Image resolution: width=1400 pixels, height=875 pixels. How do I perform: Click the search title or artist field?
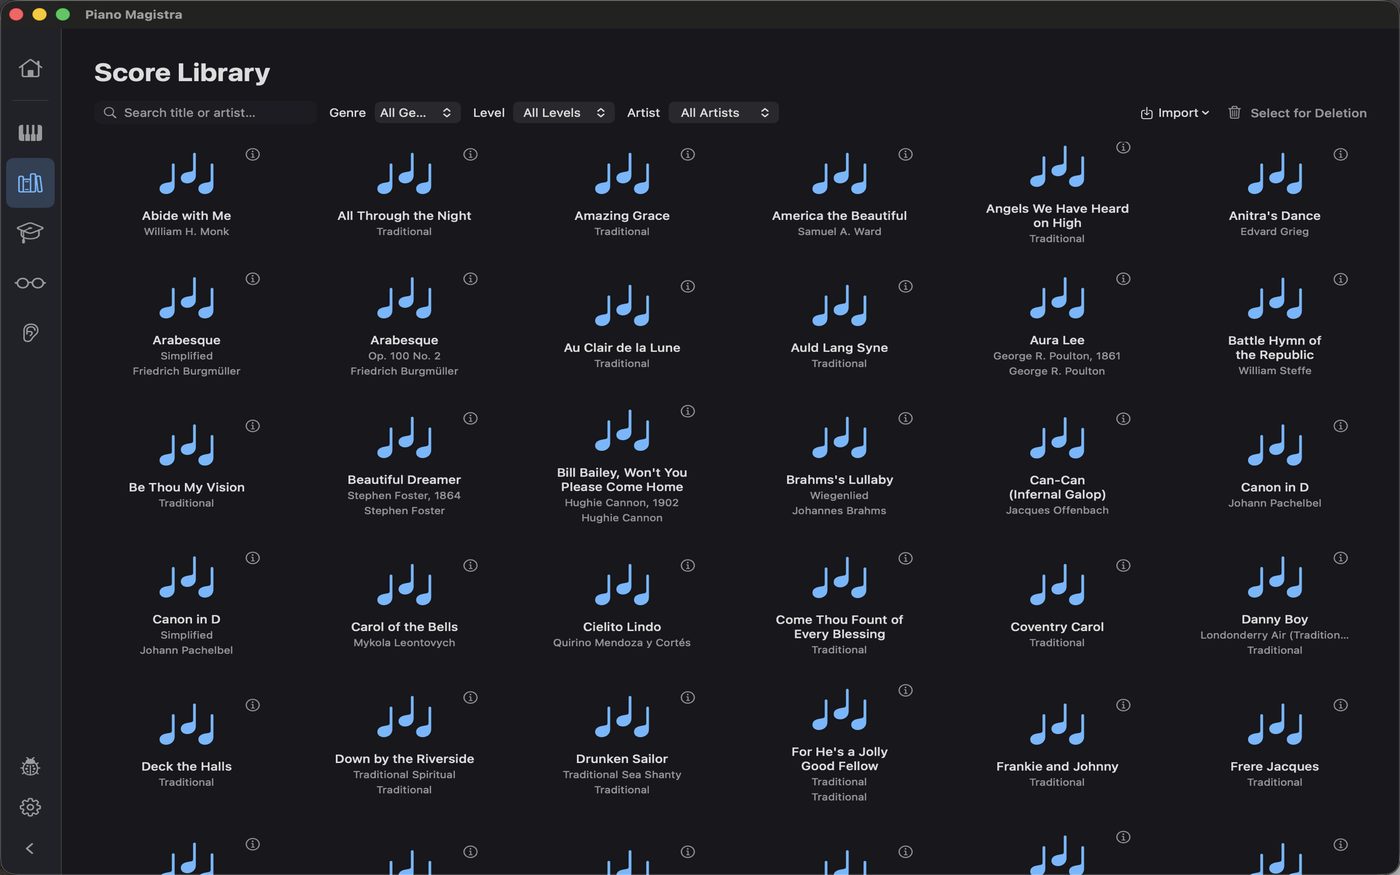click(x=206, y=113)
